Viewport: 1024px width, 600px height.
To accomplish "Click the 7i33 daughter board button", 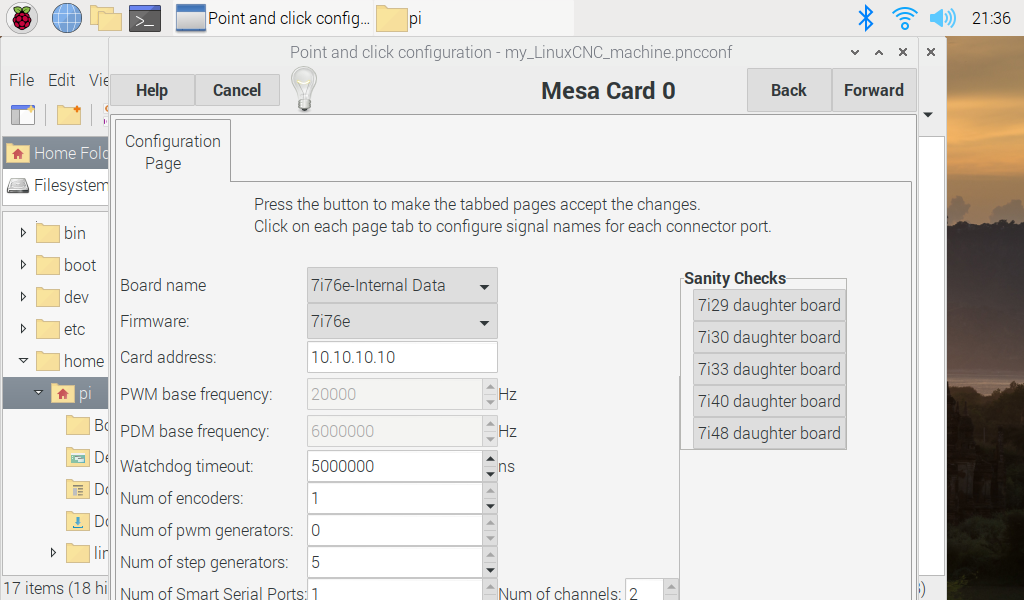I will 769,370.
